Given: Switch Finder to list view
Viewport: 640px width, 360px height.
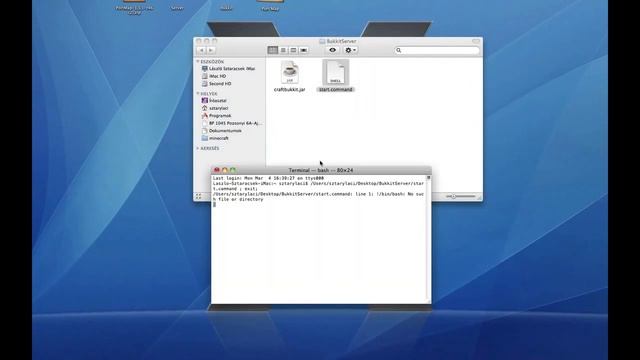Looking at the screenshot, I should point(283,50).
